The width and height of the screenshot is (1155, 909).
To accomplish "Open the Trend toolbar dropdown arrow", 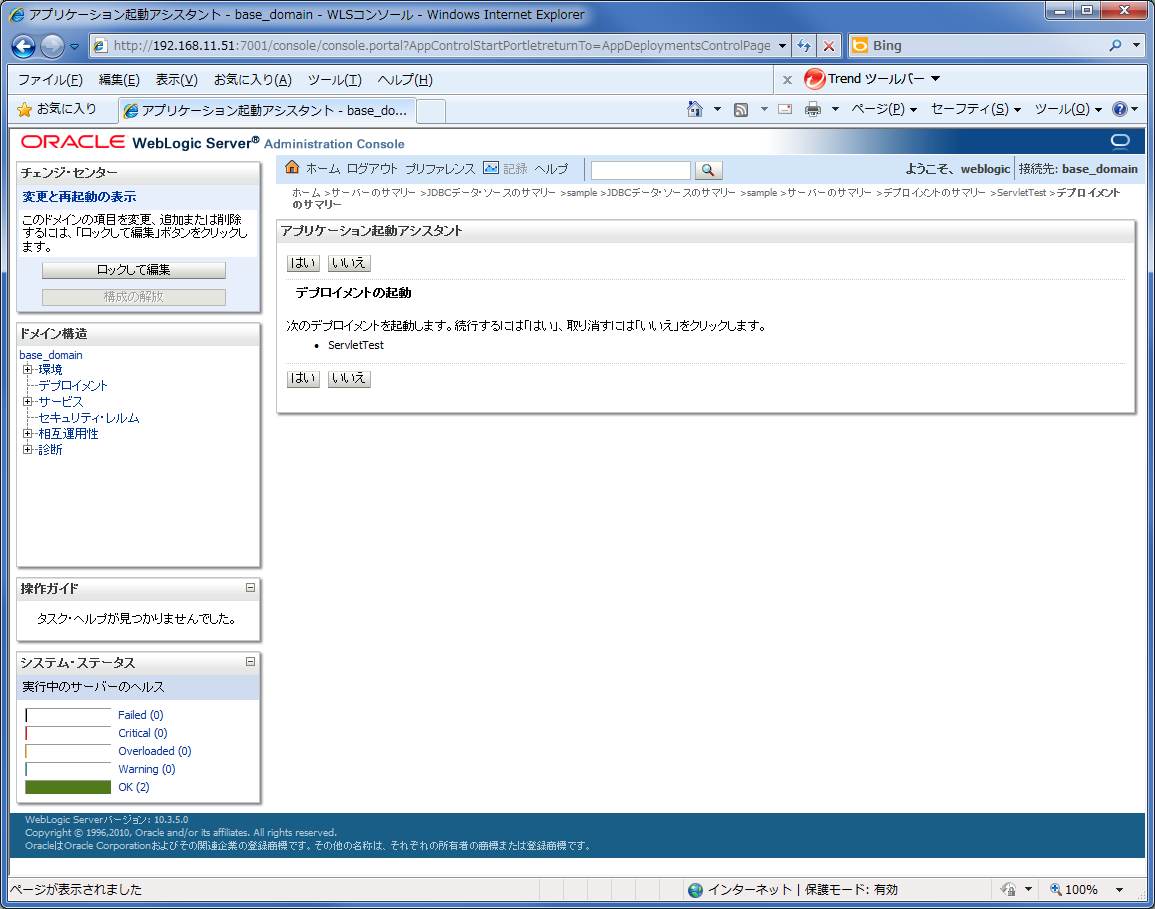I will pos(935,79).
